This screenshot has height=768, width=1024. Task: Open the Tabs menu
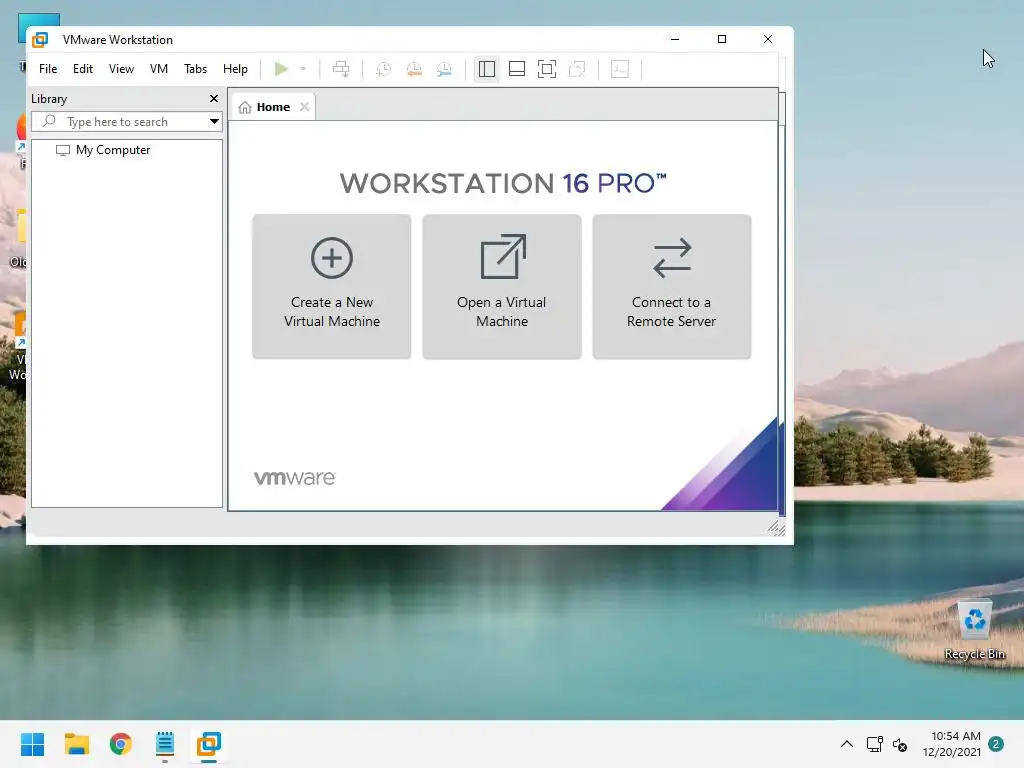tap(195, 69)
